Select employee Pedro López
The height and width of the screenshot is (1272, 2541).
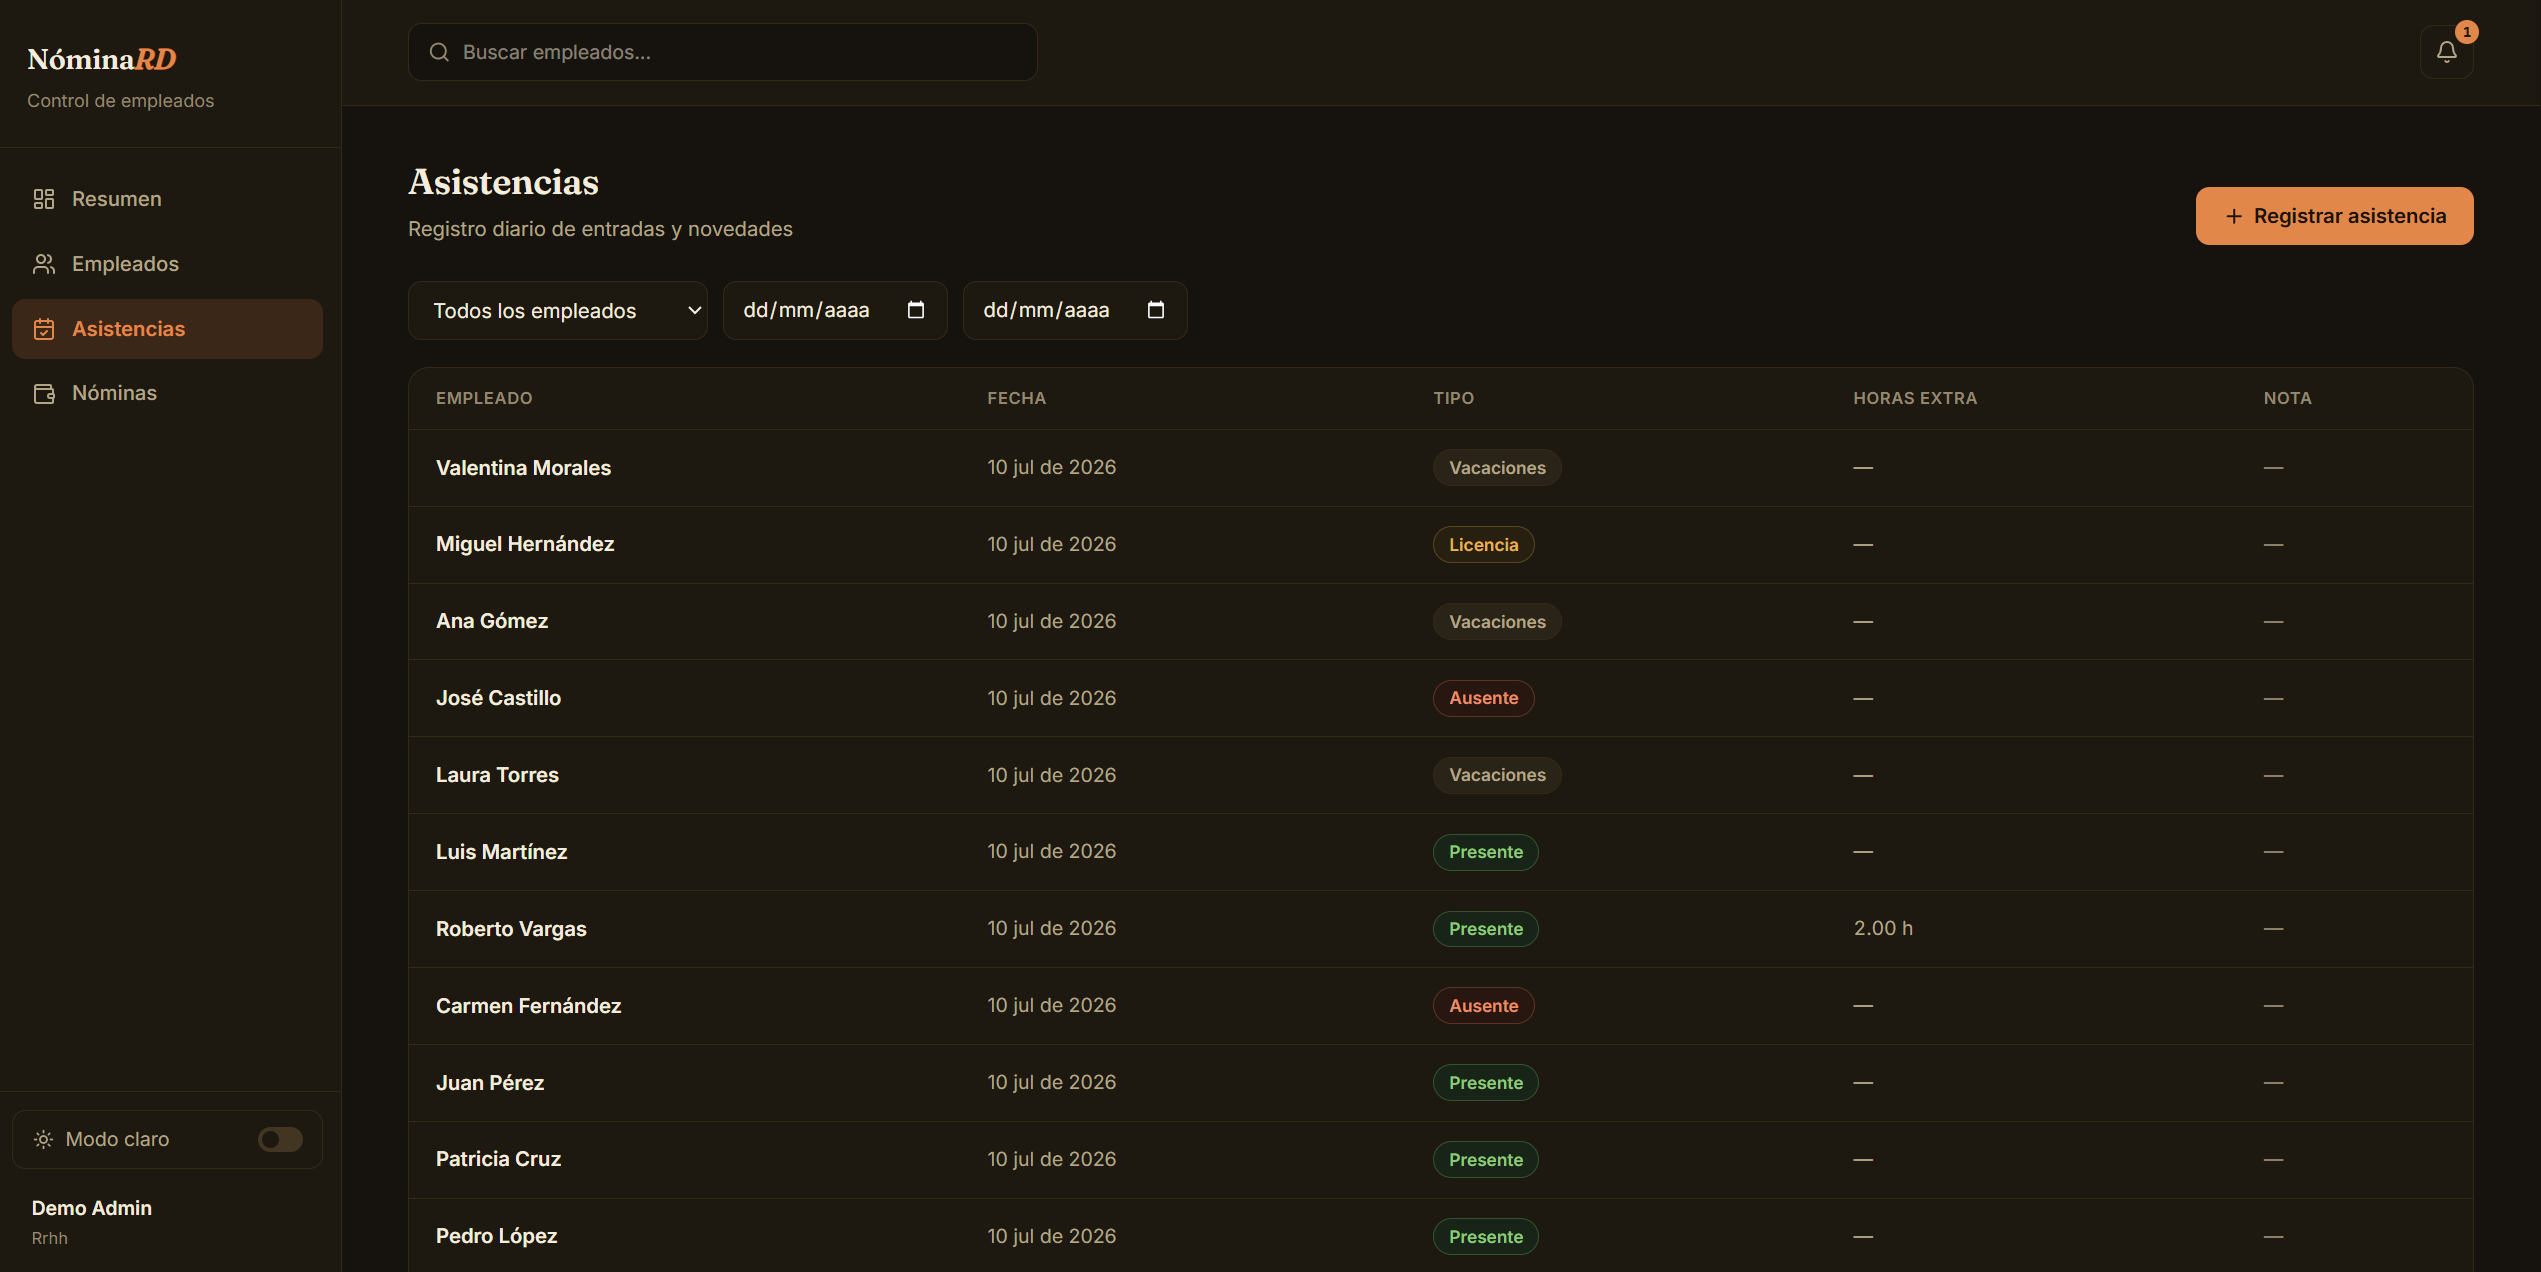point(496,1236)
